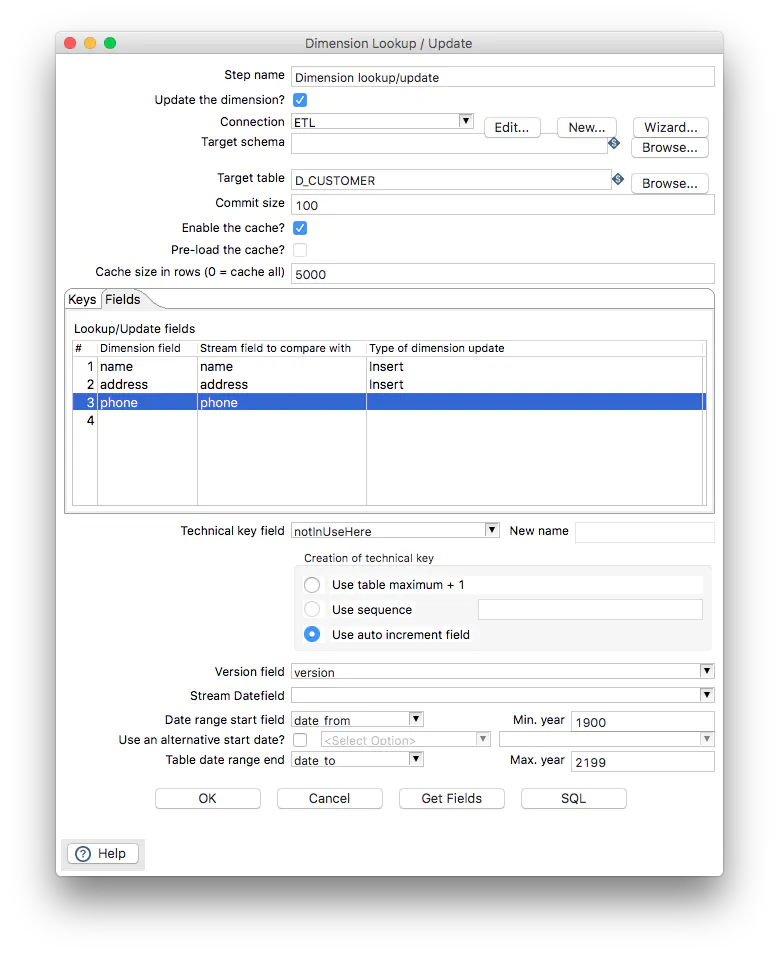Launch the connection Wizard...

click(671, 127)
